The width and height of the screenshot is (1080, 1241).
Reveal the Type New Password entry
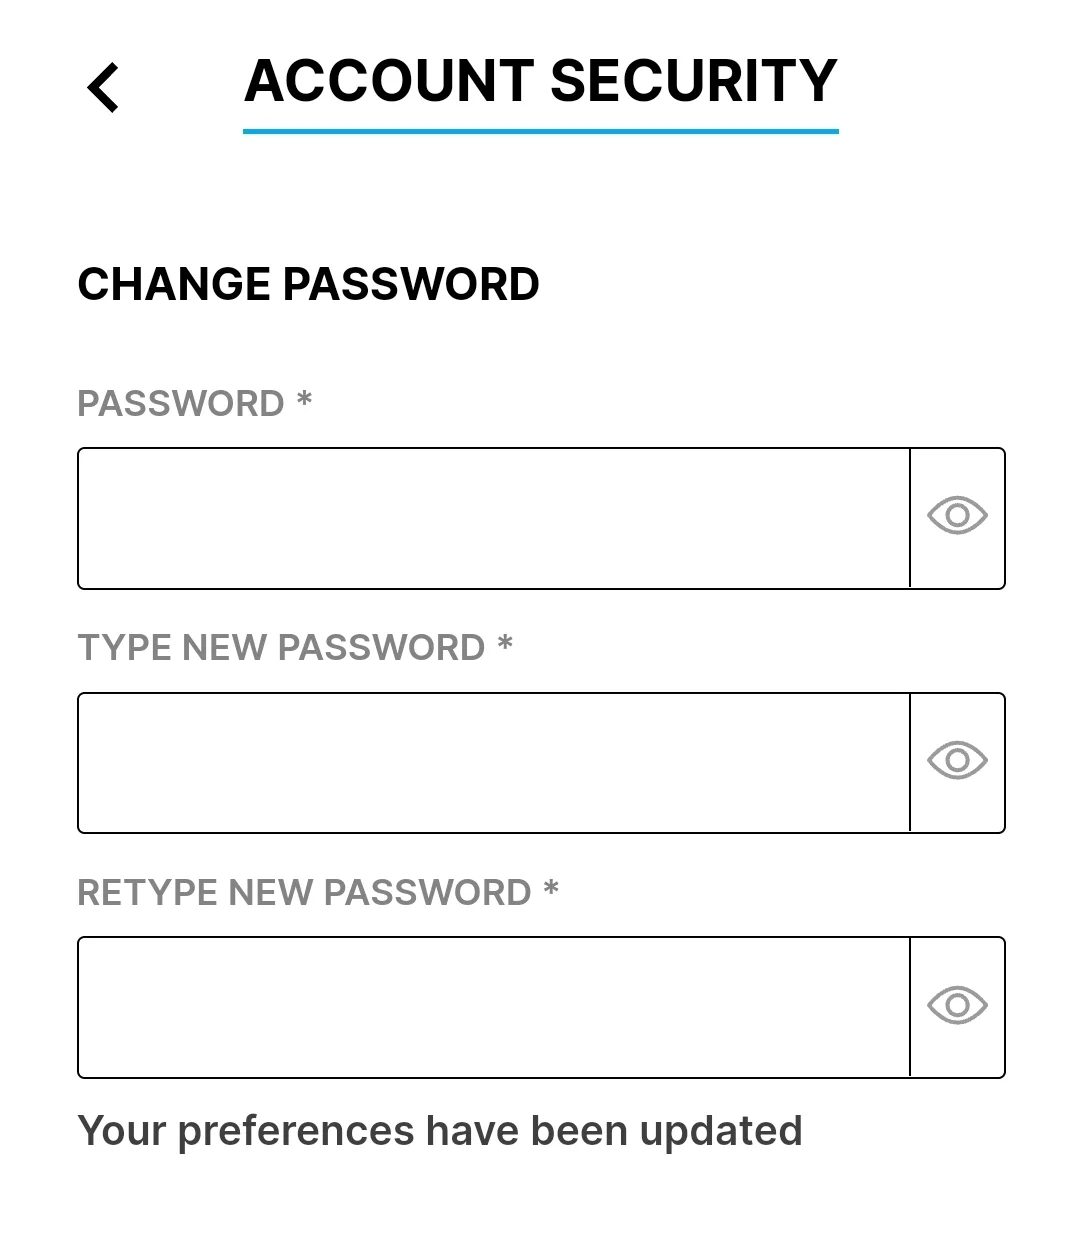[957, 761]
